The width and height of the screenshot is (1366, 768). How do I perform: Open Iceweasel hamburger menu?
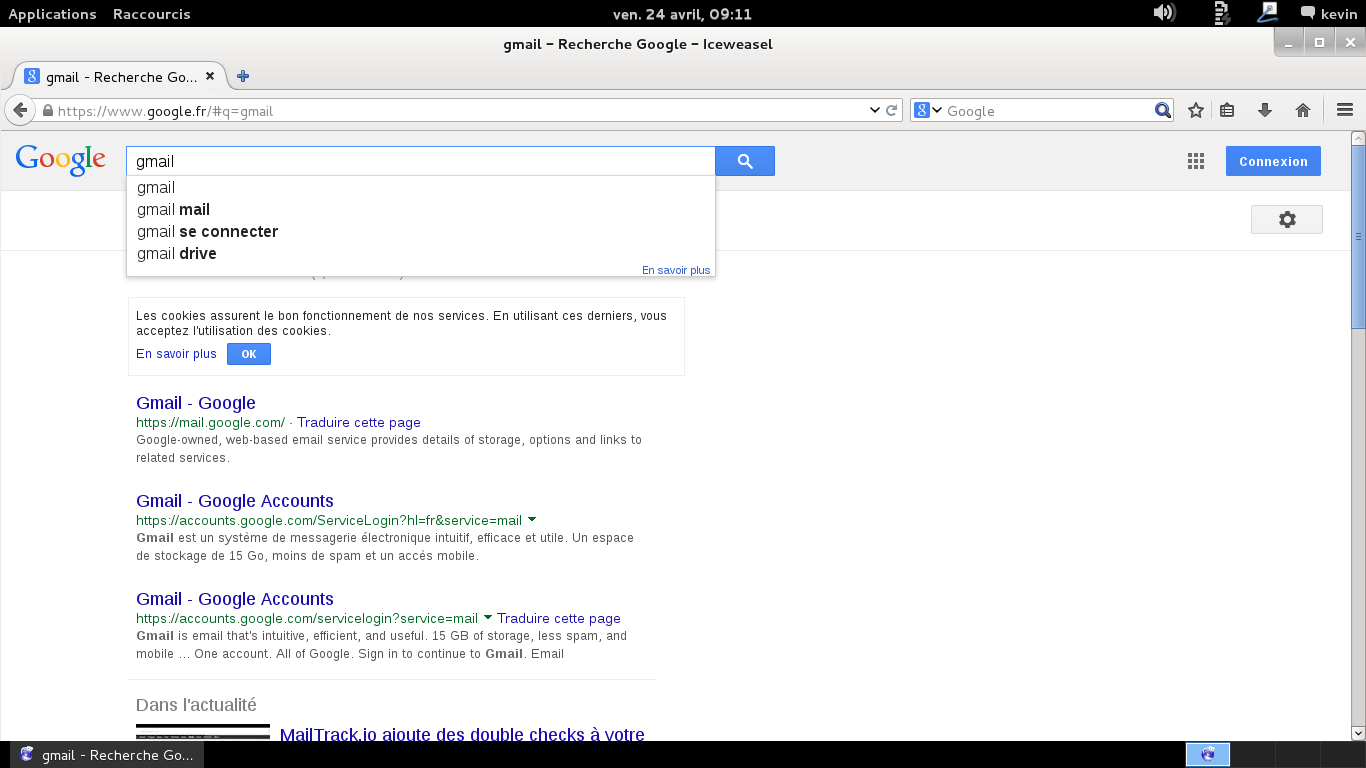[1345, 111]
